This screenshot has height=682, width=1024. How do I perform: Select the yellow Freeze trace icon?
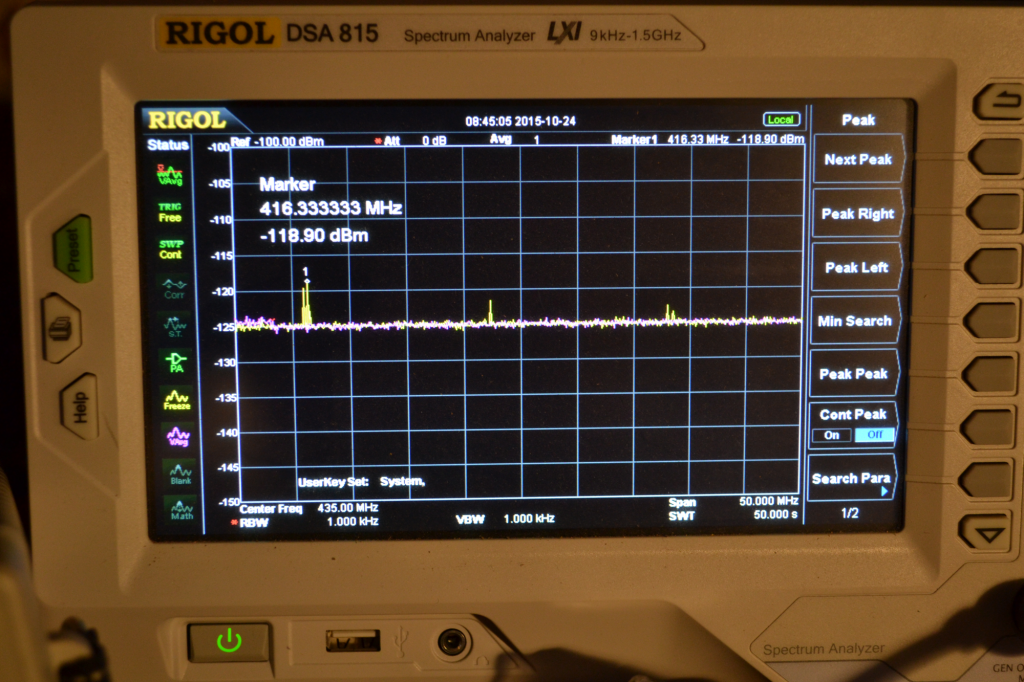(x=177, y=399)
